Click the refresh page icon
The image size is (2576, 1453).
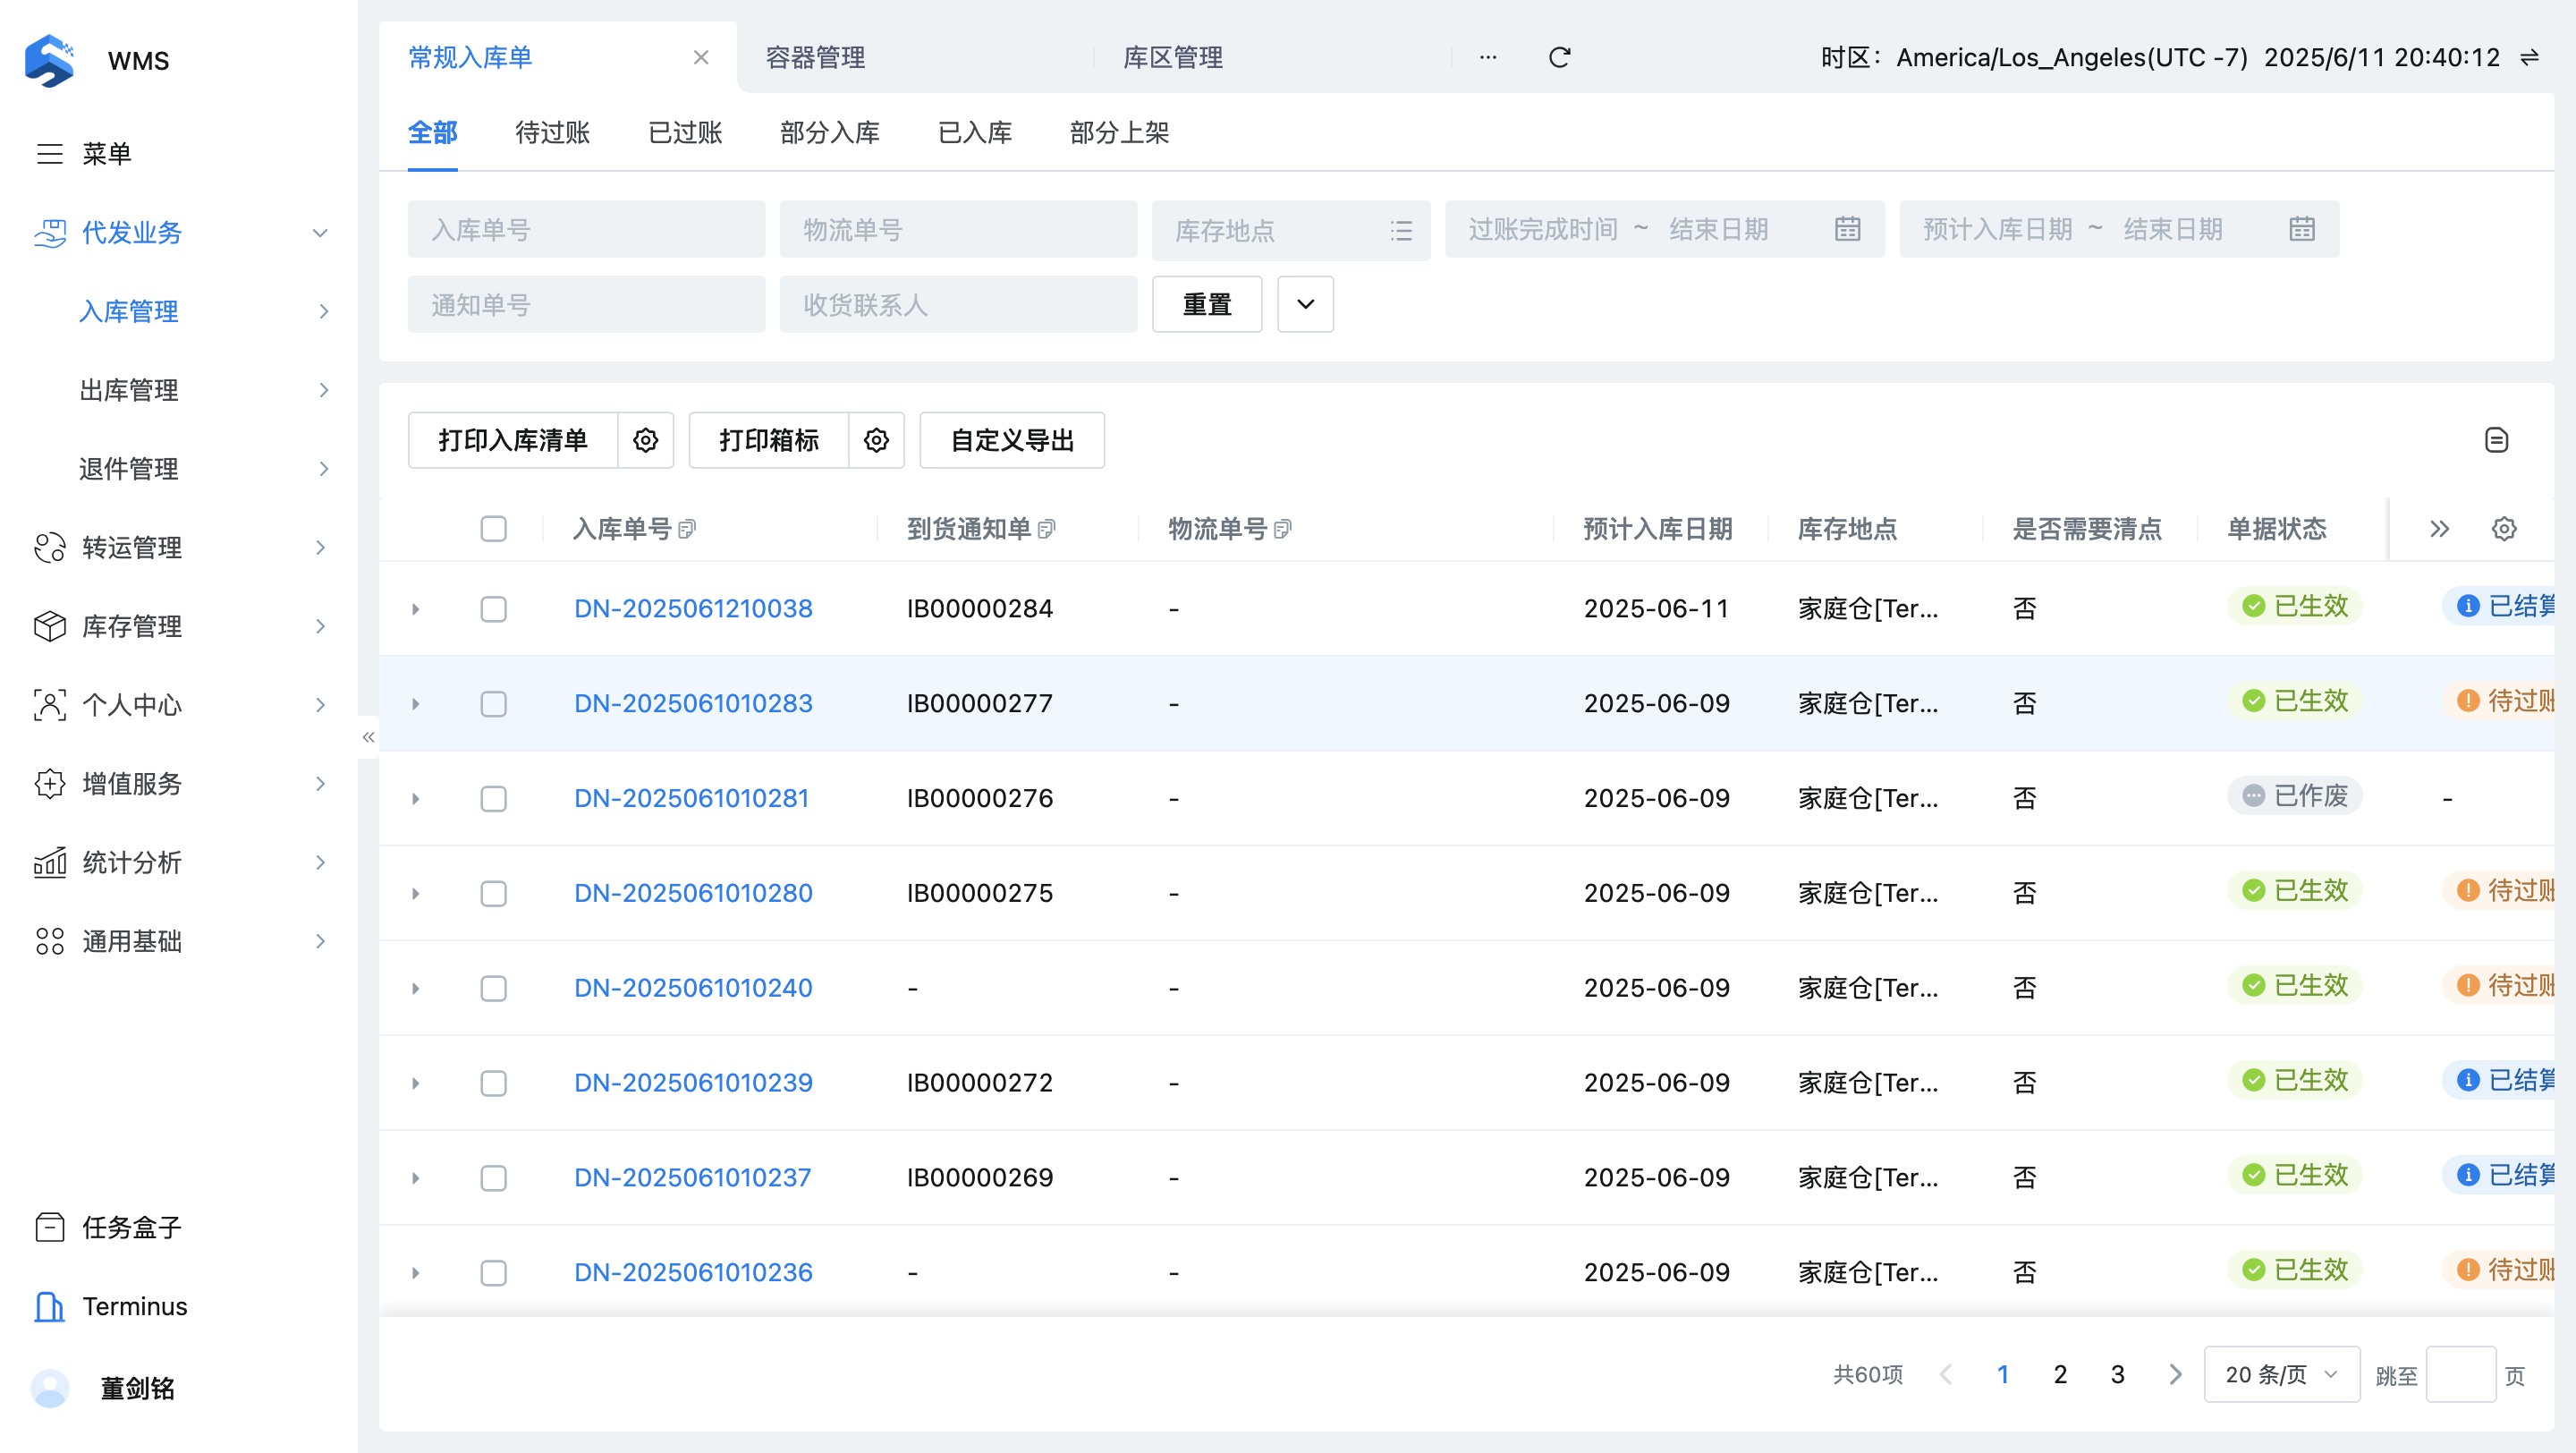point(1559,58)
